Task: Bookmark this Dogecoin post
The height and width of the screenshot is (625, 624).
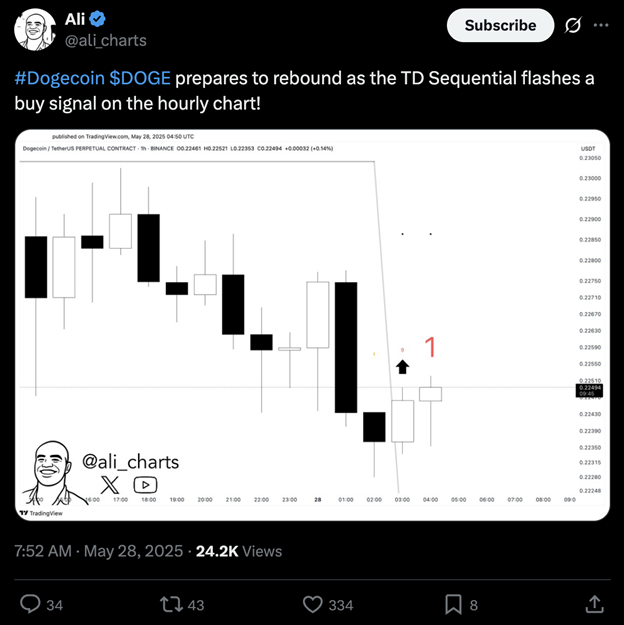Action: click(x=453, y=603)
